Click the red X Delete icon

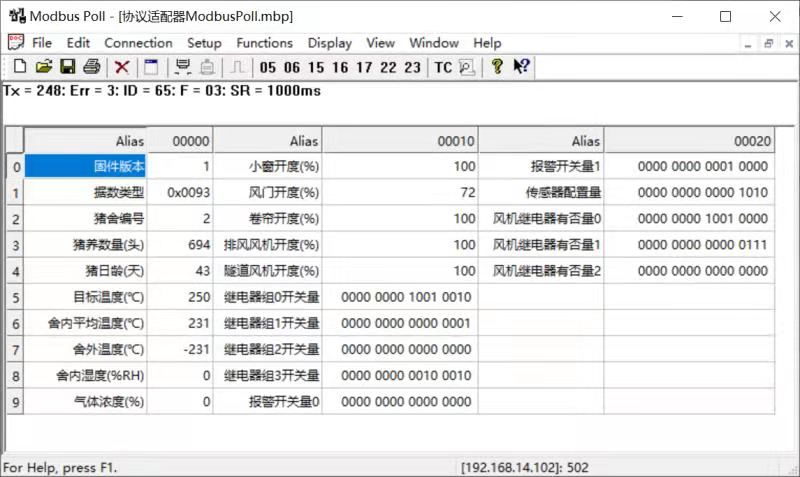(122, 67)
